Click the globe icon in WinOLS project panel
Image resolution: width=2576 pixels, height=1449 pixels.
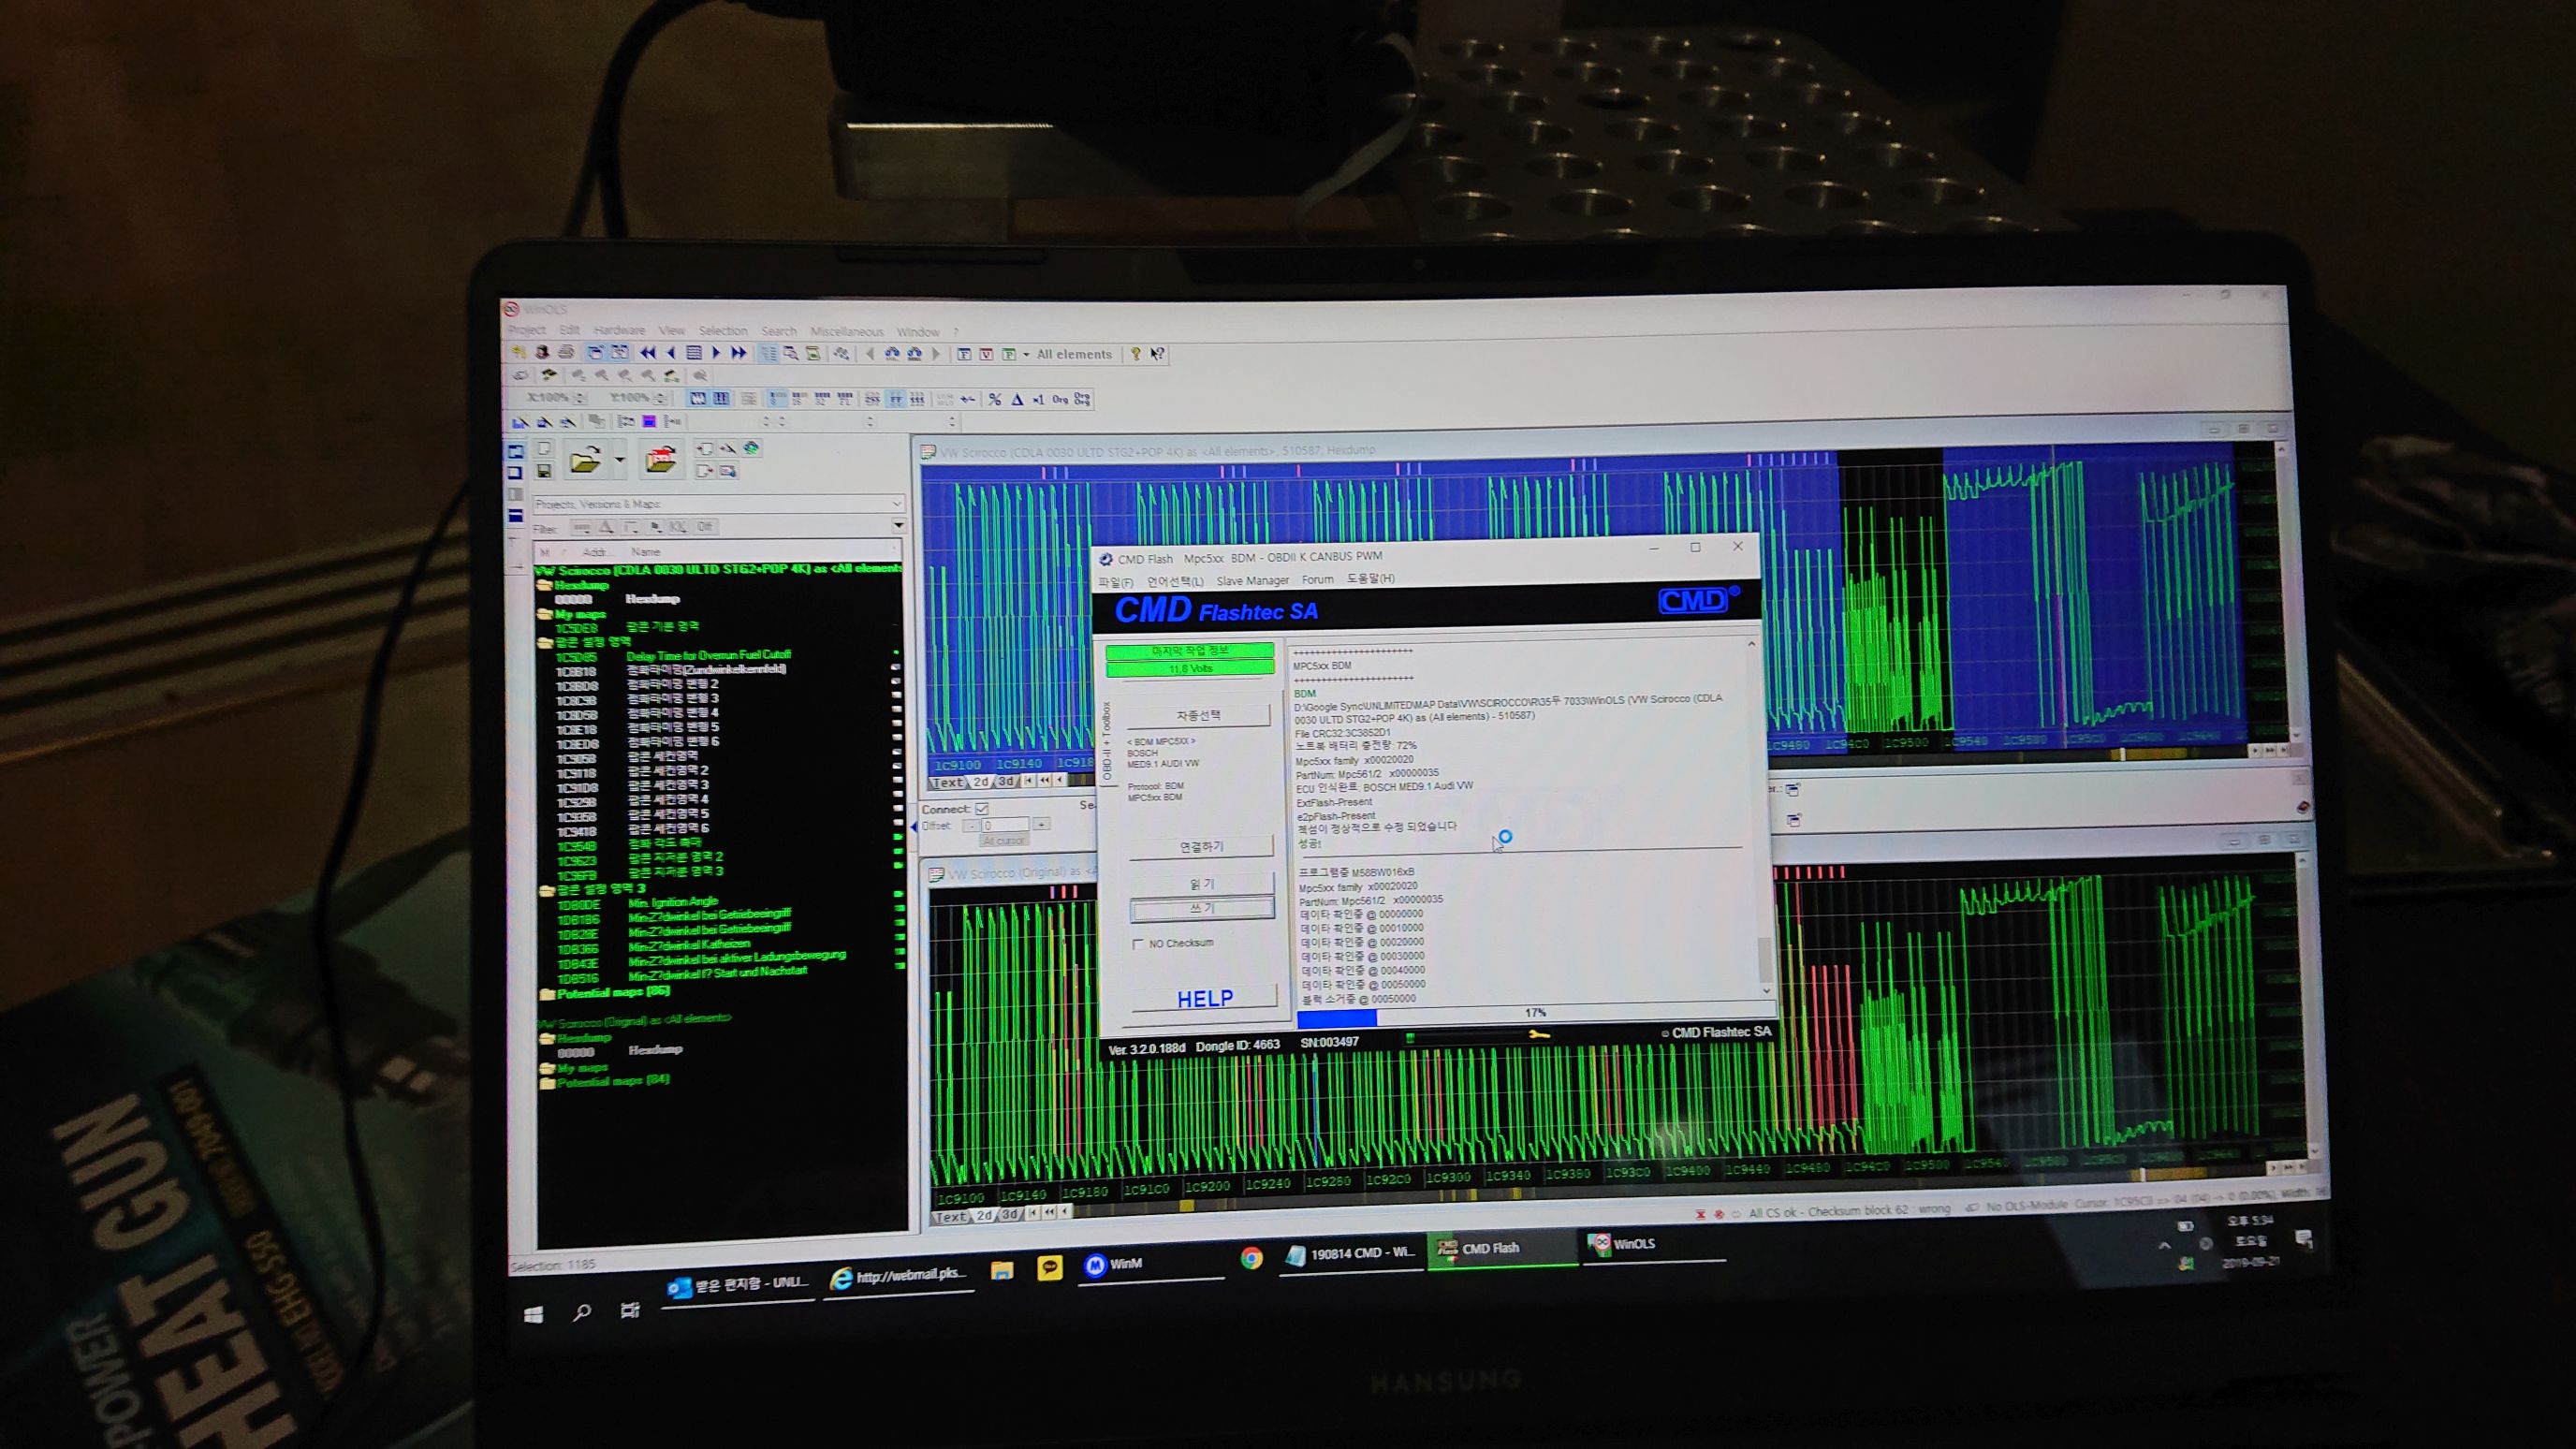click(751, 448)
